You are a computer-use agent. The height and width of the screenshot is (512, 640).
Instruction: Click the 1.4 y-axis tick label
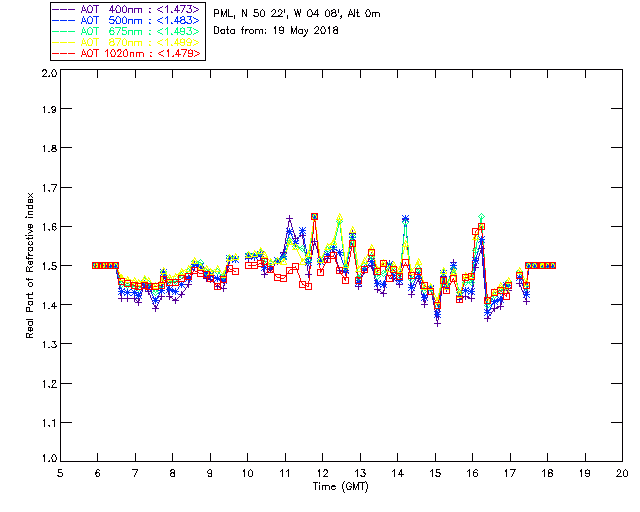point(49,305)
